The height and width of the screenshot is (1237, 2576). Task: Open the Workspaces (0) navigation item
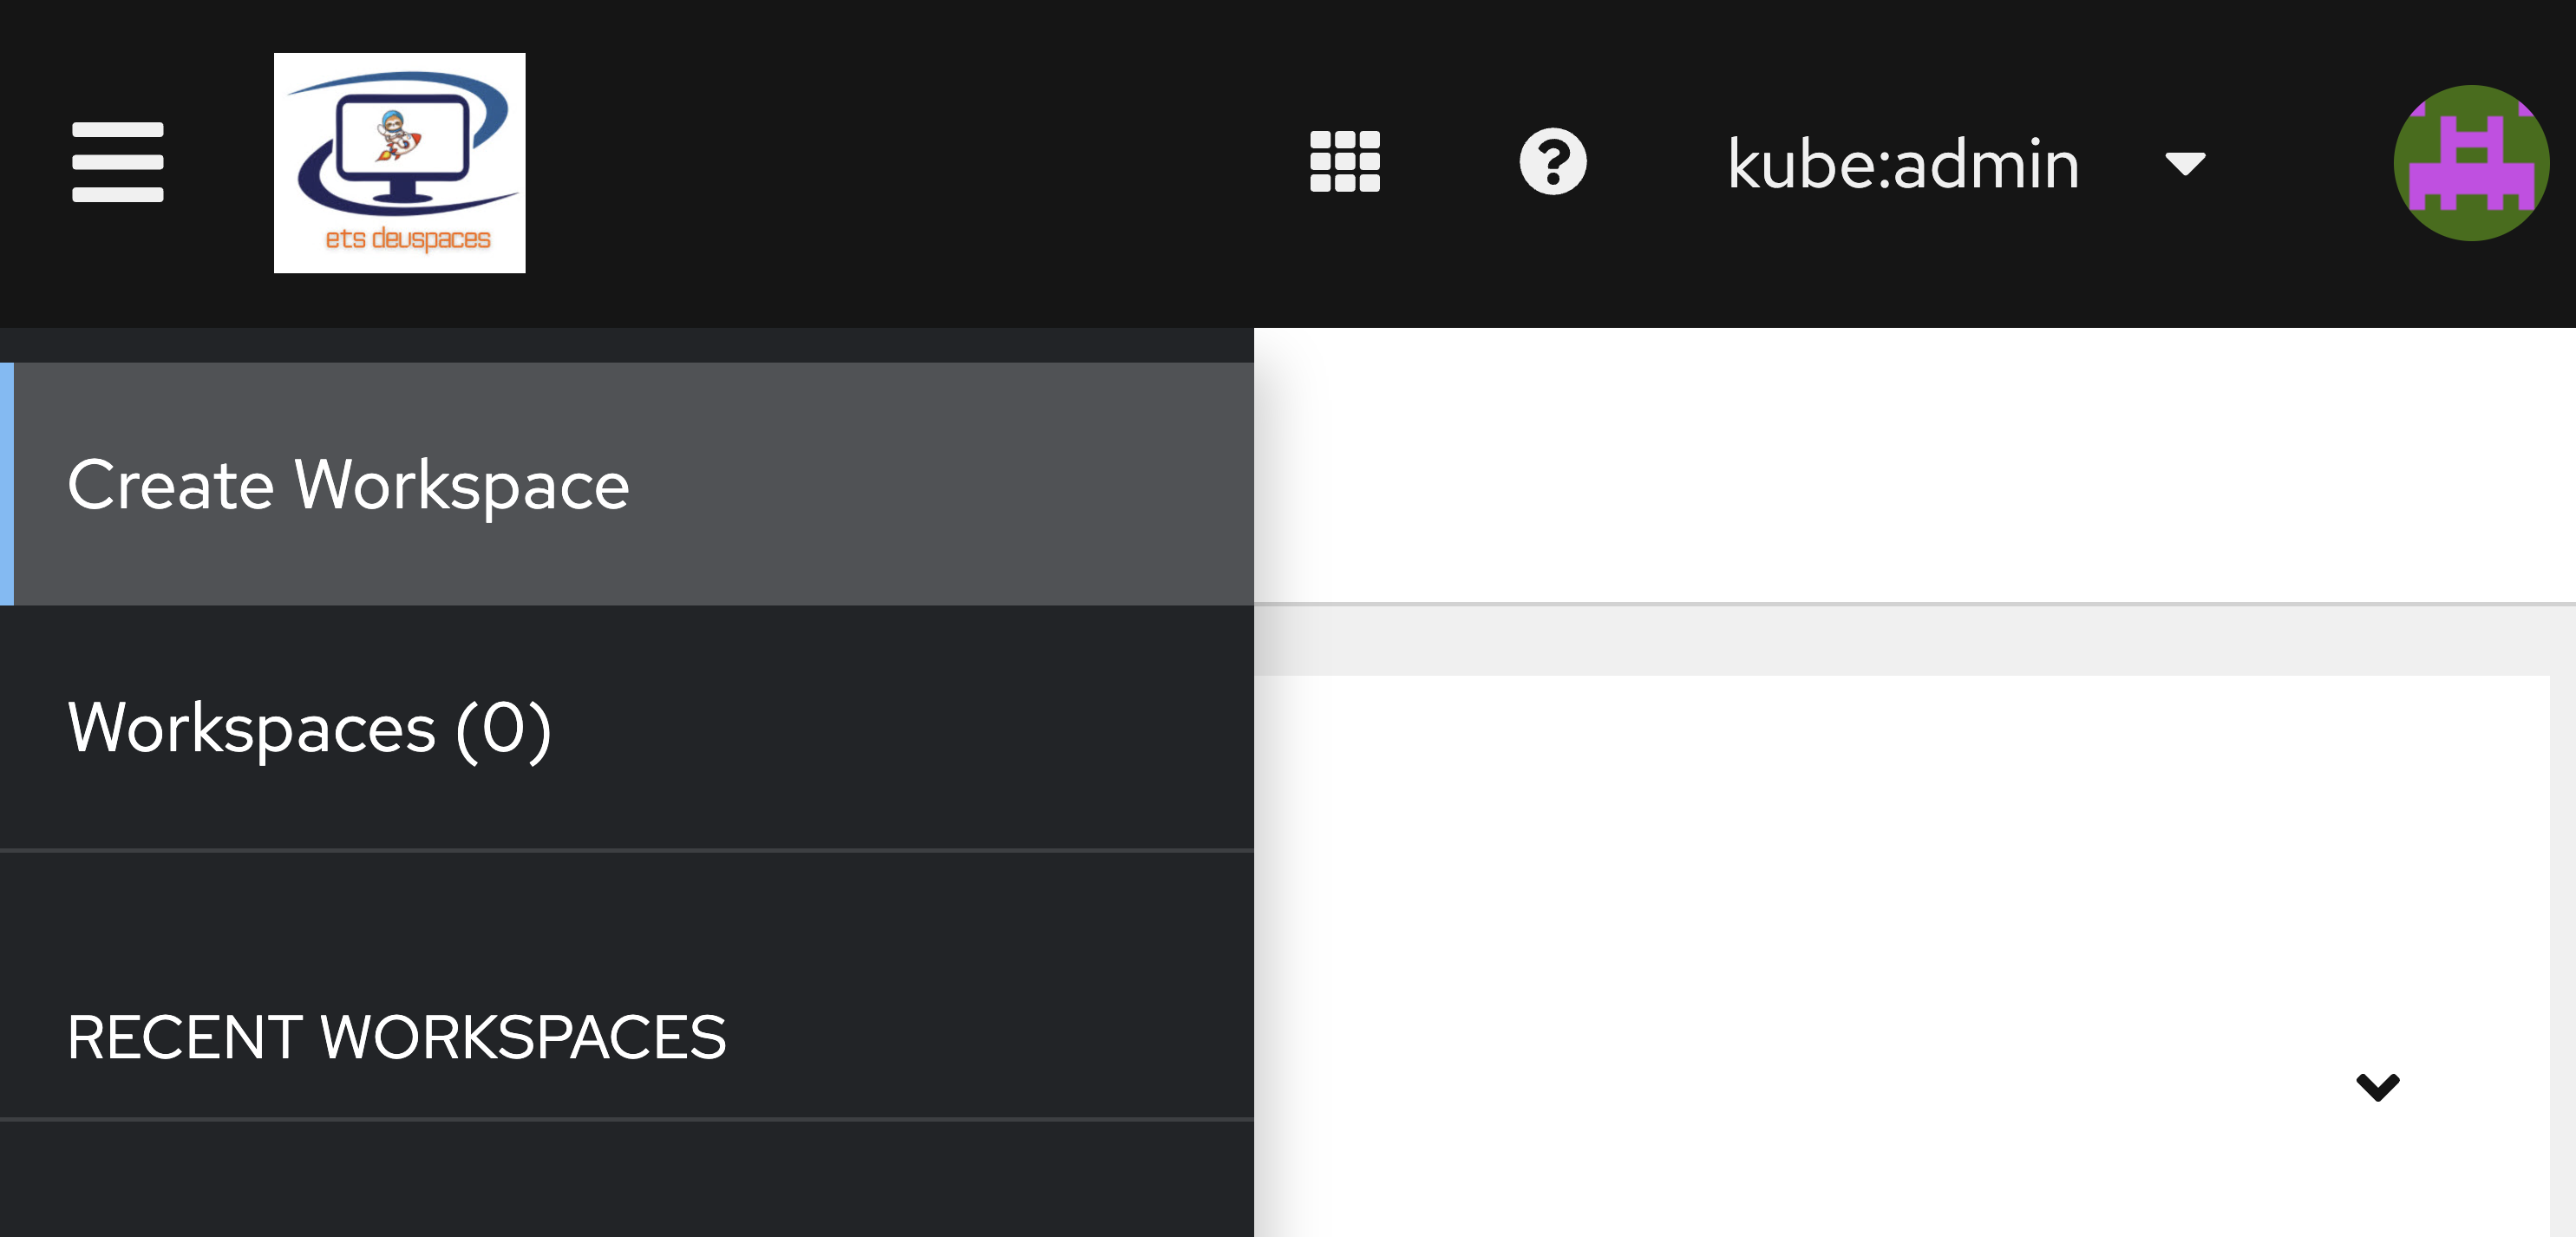(x=309, y=728)
